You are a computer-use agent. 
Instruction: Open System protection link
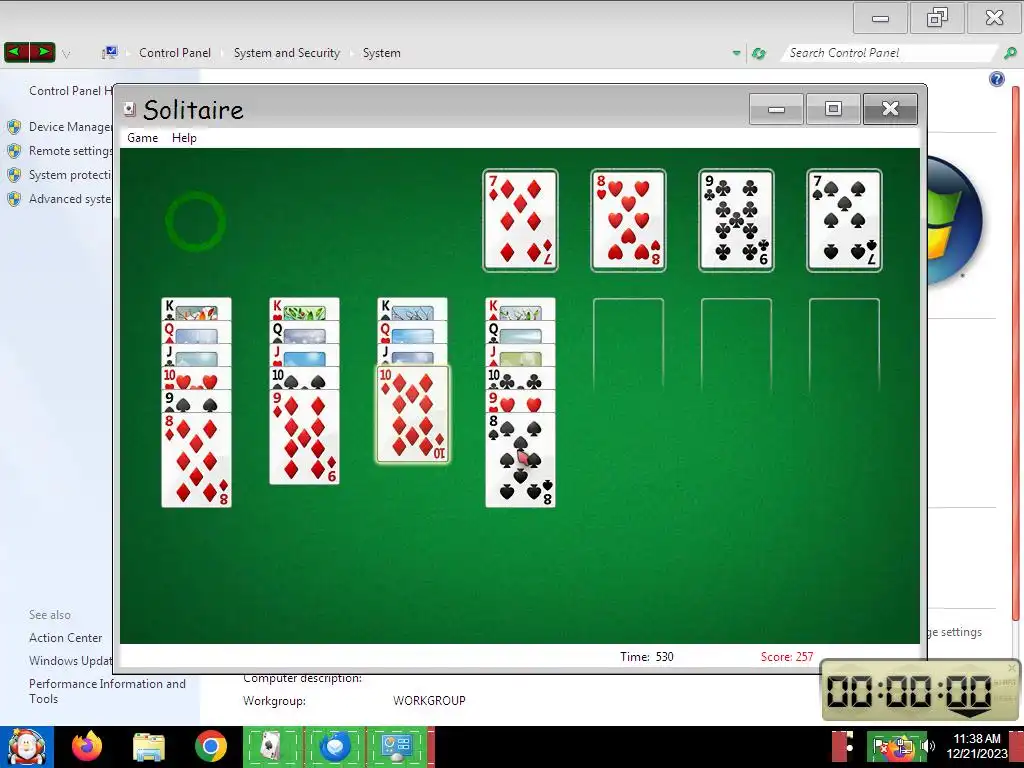71,175
